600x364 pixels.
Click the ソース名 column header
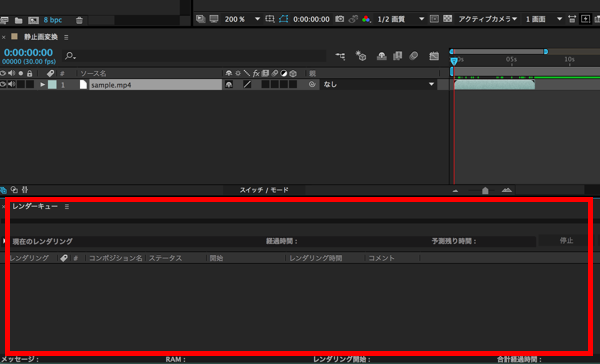pos(93,73)
